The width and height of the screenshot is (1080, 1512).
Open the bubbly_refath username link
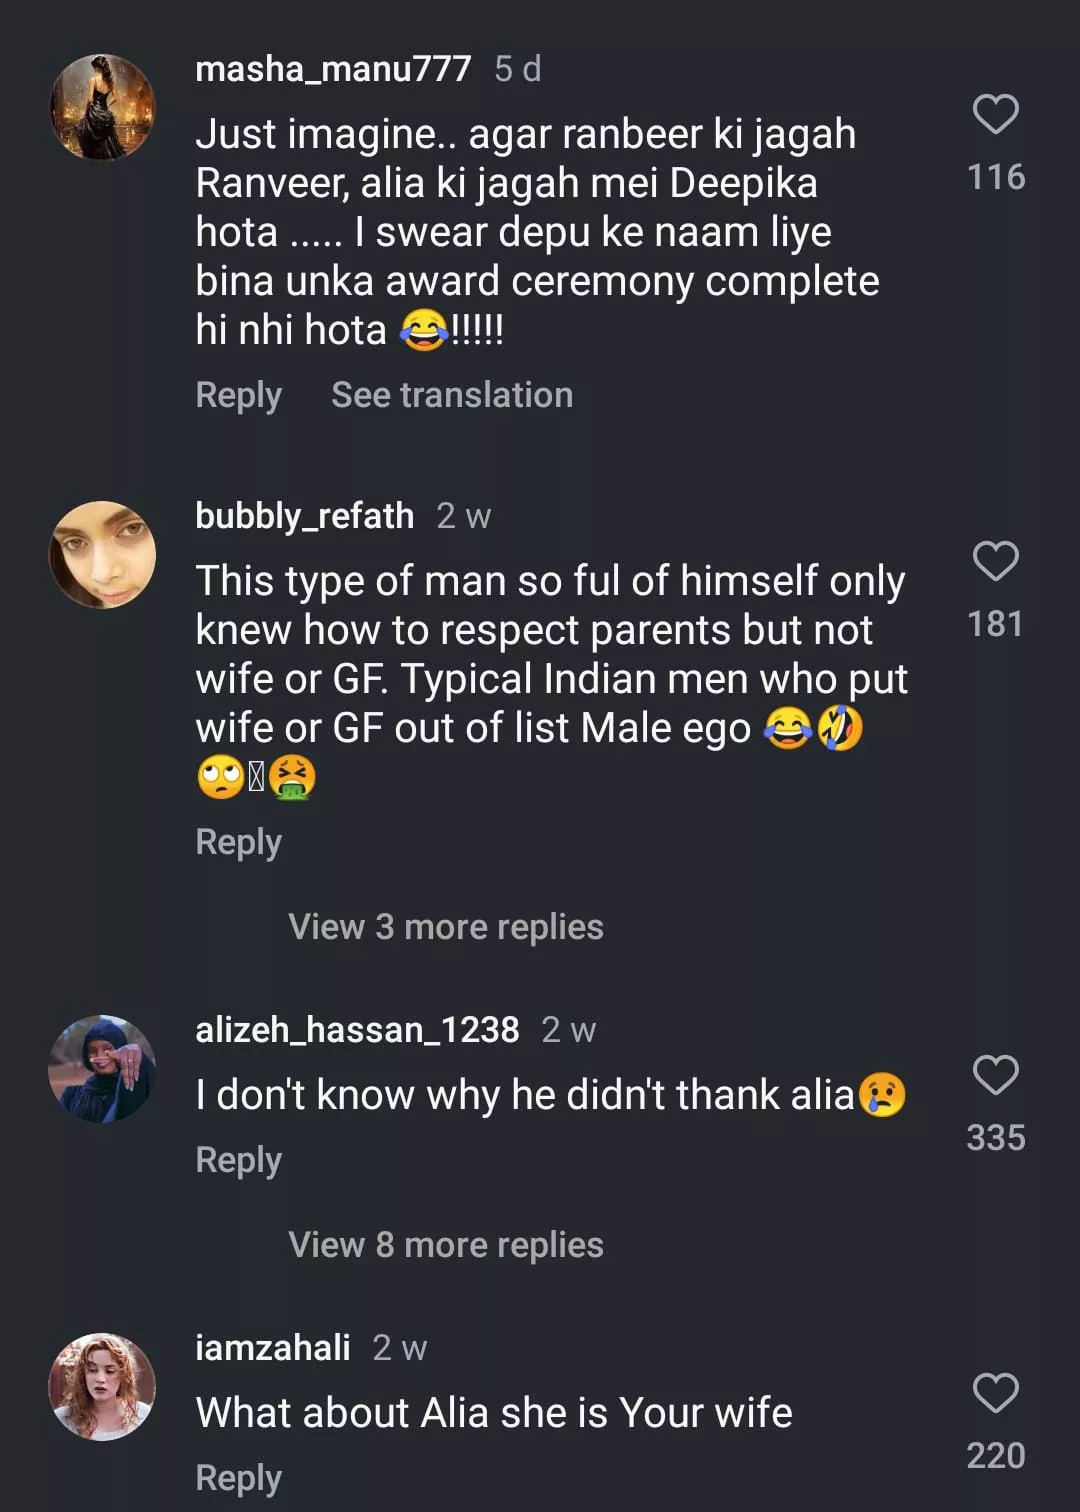(304, 516)
